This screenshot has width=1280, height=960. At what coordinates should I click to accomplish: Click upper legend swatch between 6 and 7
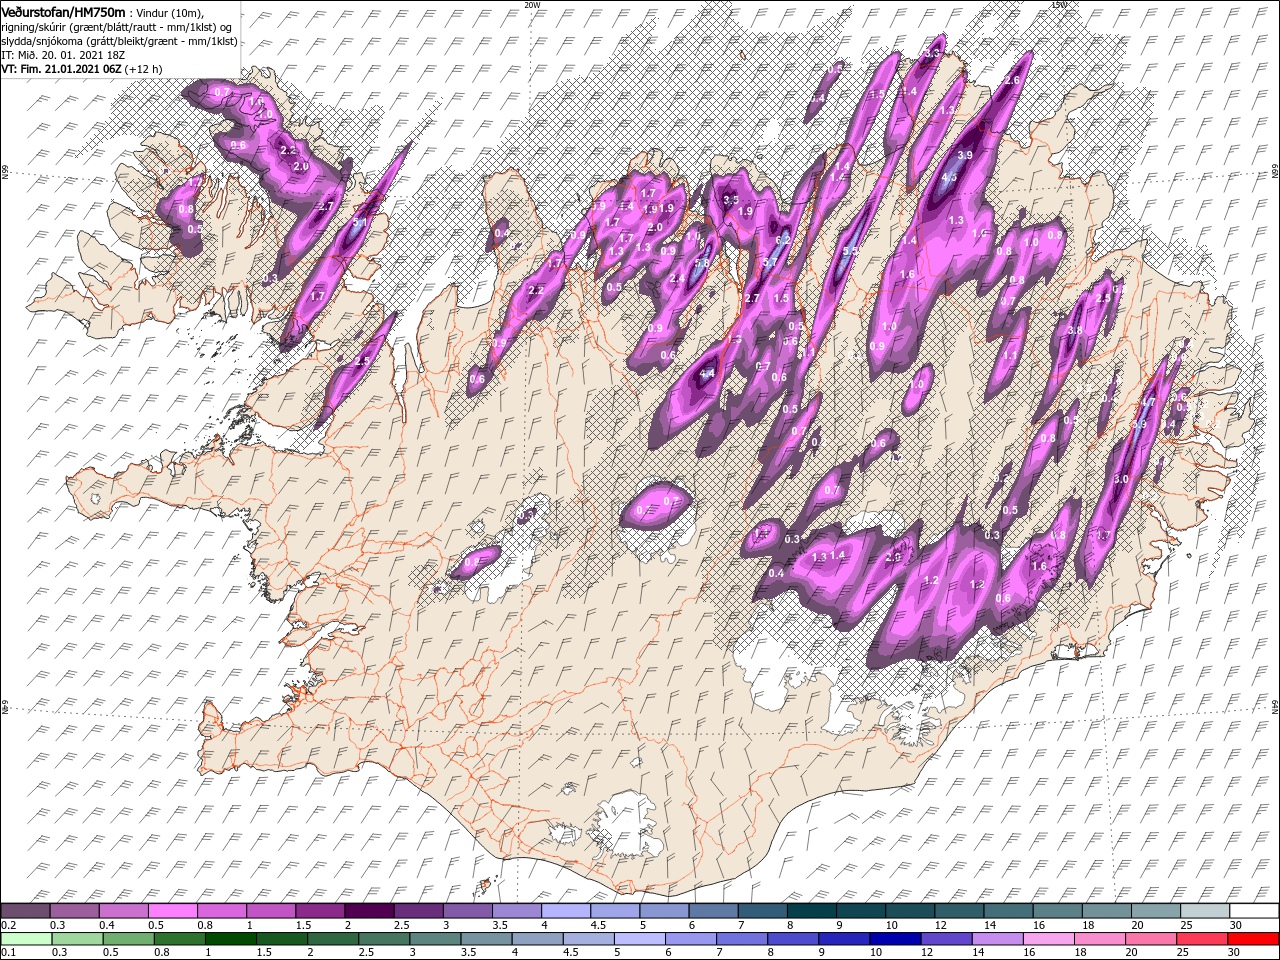tap(713, 910)
